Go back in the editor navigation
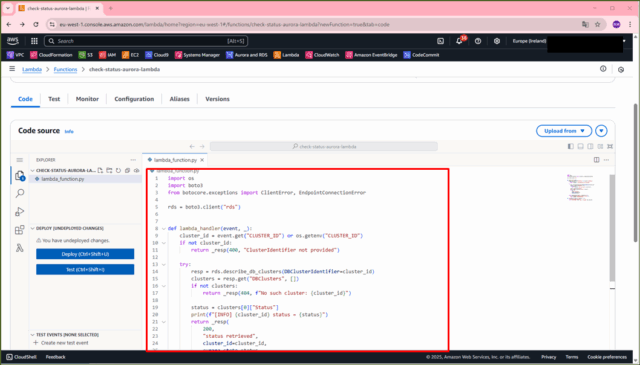640x365 pixels. tap(192, 146)
